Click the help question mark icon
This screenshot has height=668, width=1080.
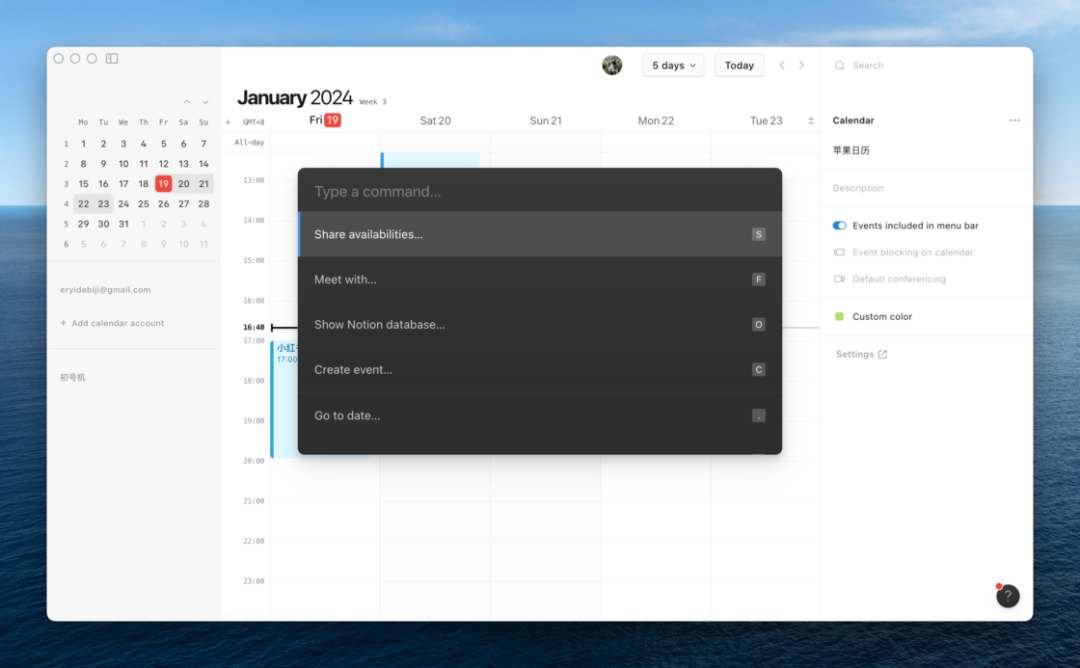(x=1008, y=596)
